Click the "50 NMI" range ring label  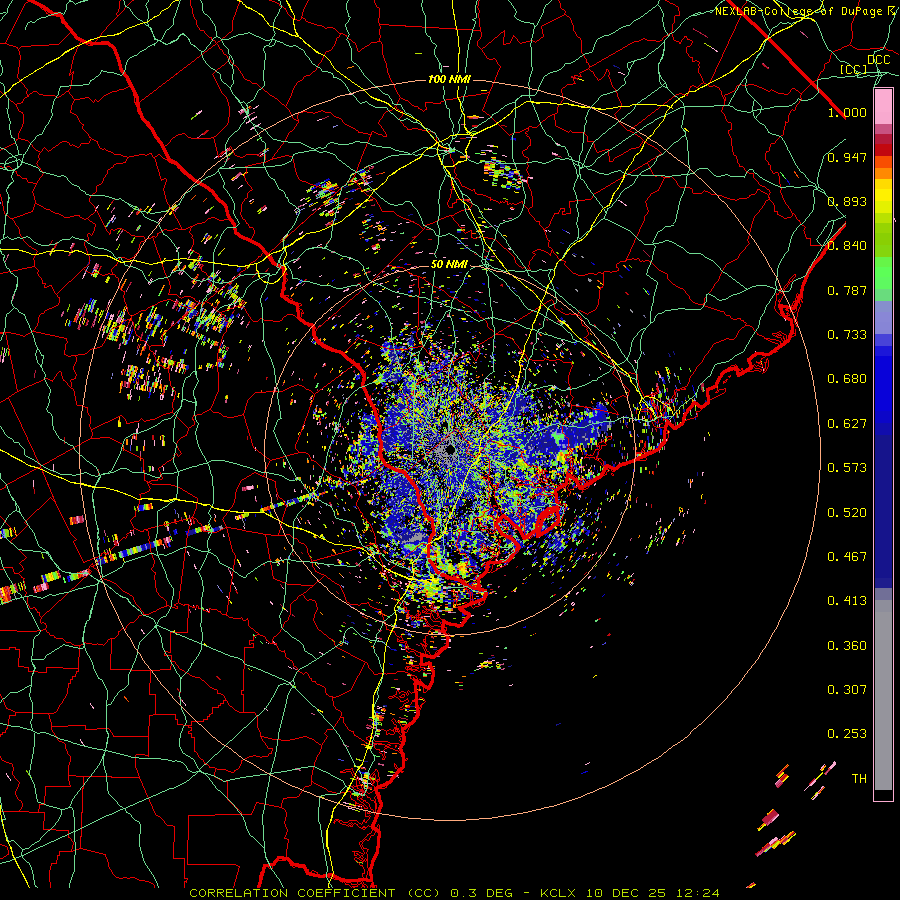[449, 264]
